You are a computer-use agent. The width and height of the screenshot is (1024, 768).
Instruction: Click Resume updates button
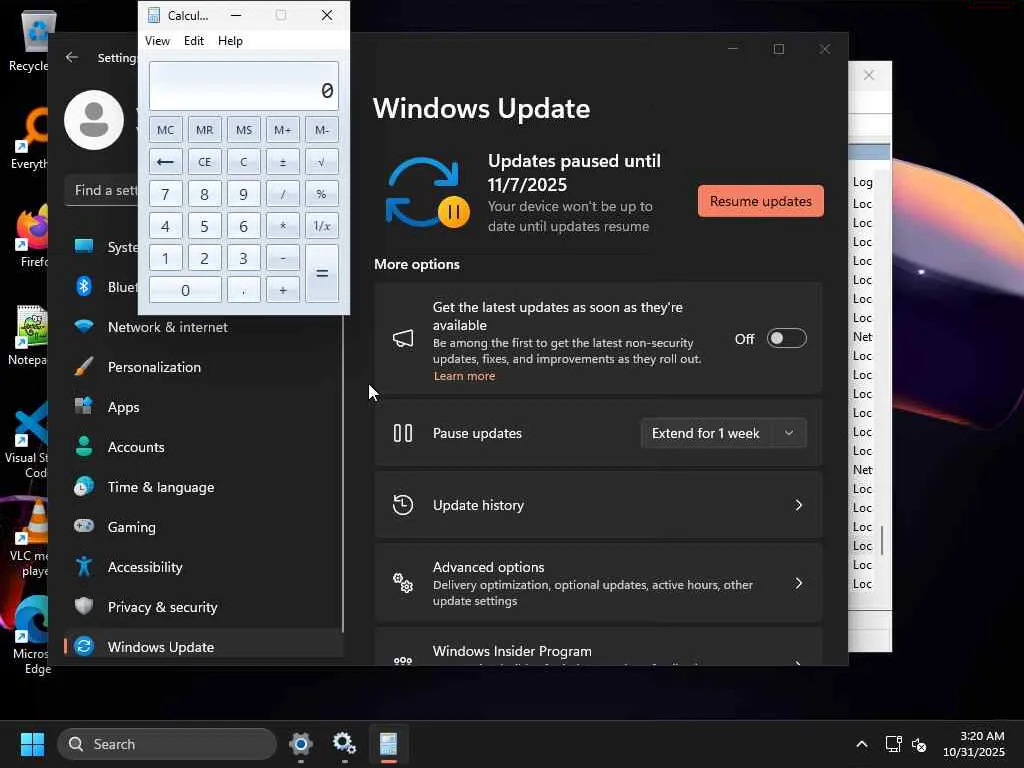click(761, 201)
